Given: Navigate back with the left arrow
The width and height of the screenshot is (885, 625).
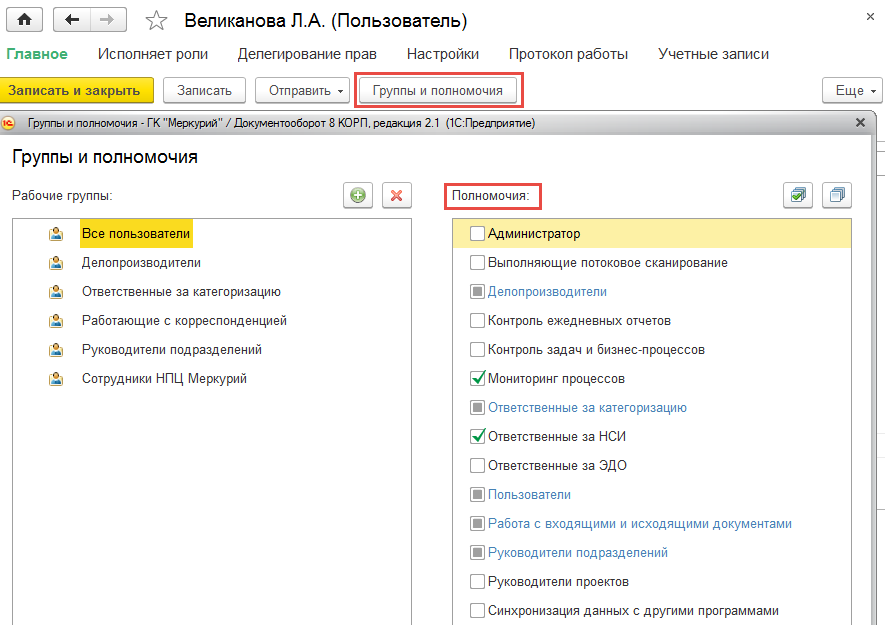Looking at the screenshot, I should coord(72,20).
